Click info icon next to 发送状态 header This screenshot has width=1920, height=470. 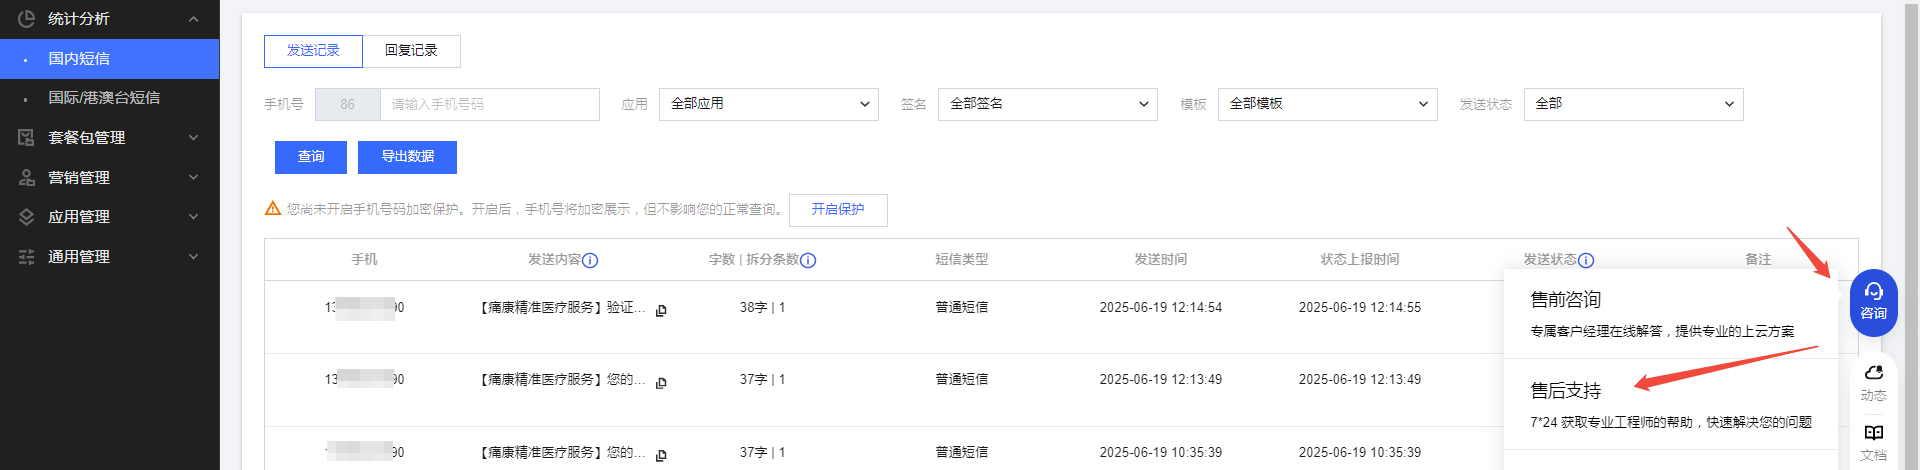pos(1586,260)
